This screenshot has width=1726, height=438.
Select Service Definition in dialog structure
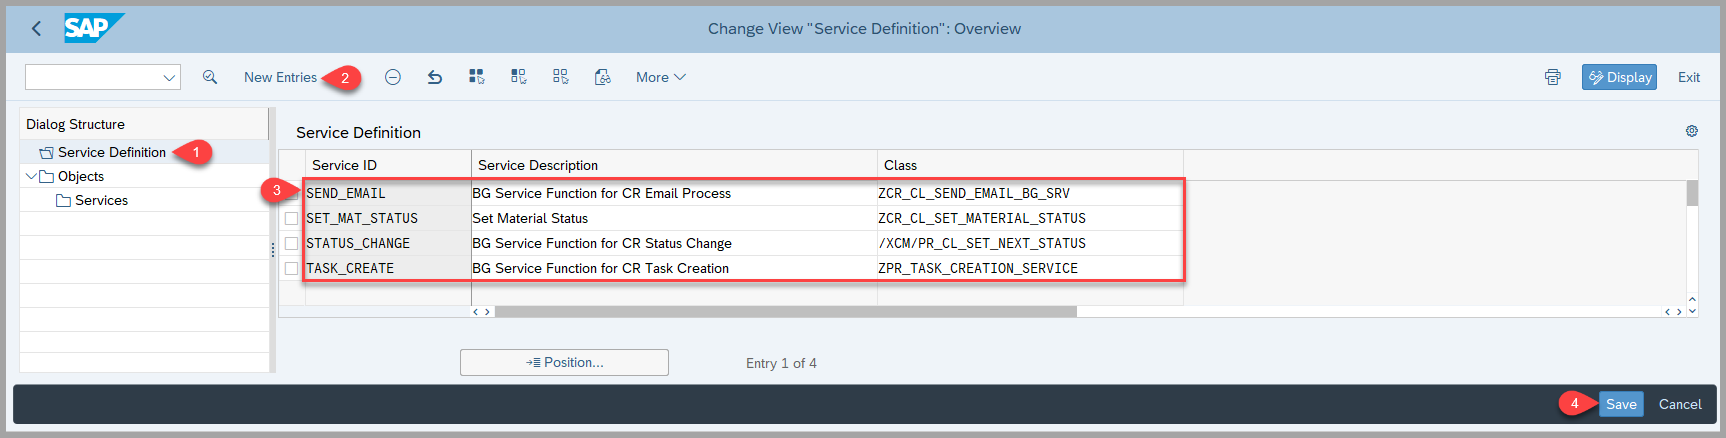click(x=111, y=152)
